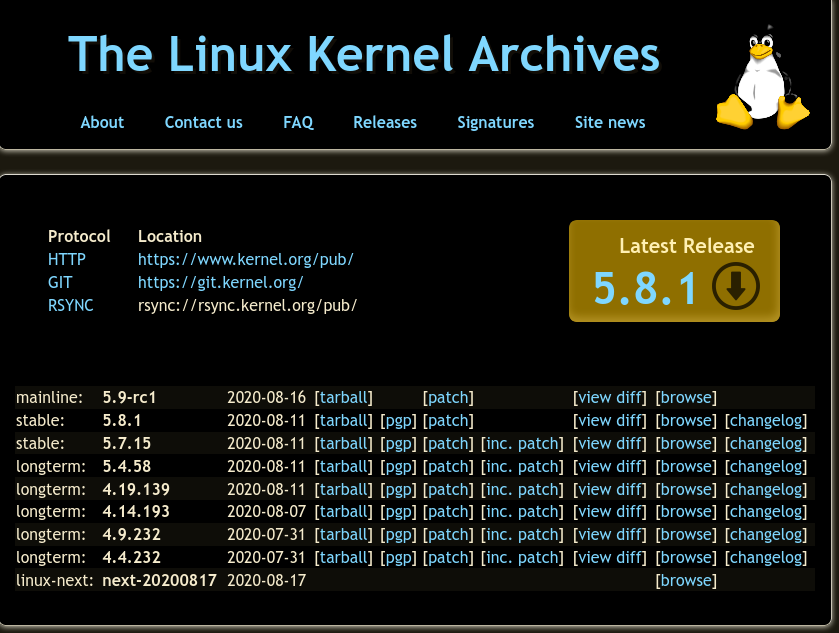Open pgp signature for longterm 4.14.193
This screenshot has width=839, height=633.
pyautogui.click(x=399, y=512)
